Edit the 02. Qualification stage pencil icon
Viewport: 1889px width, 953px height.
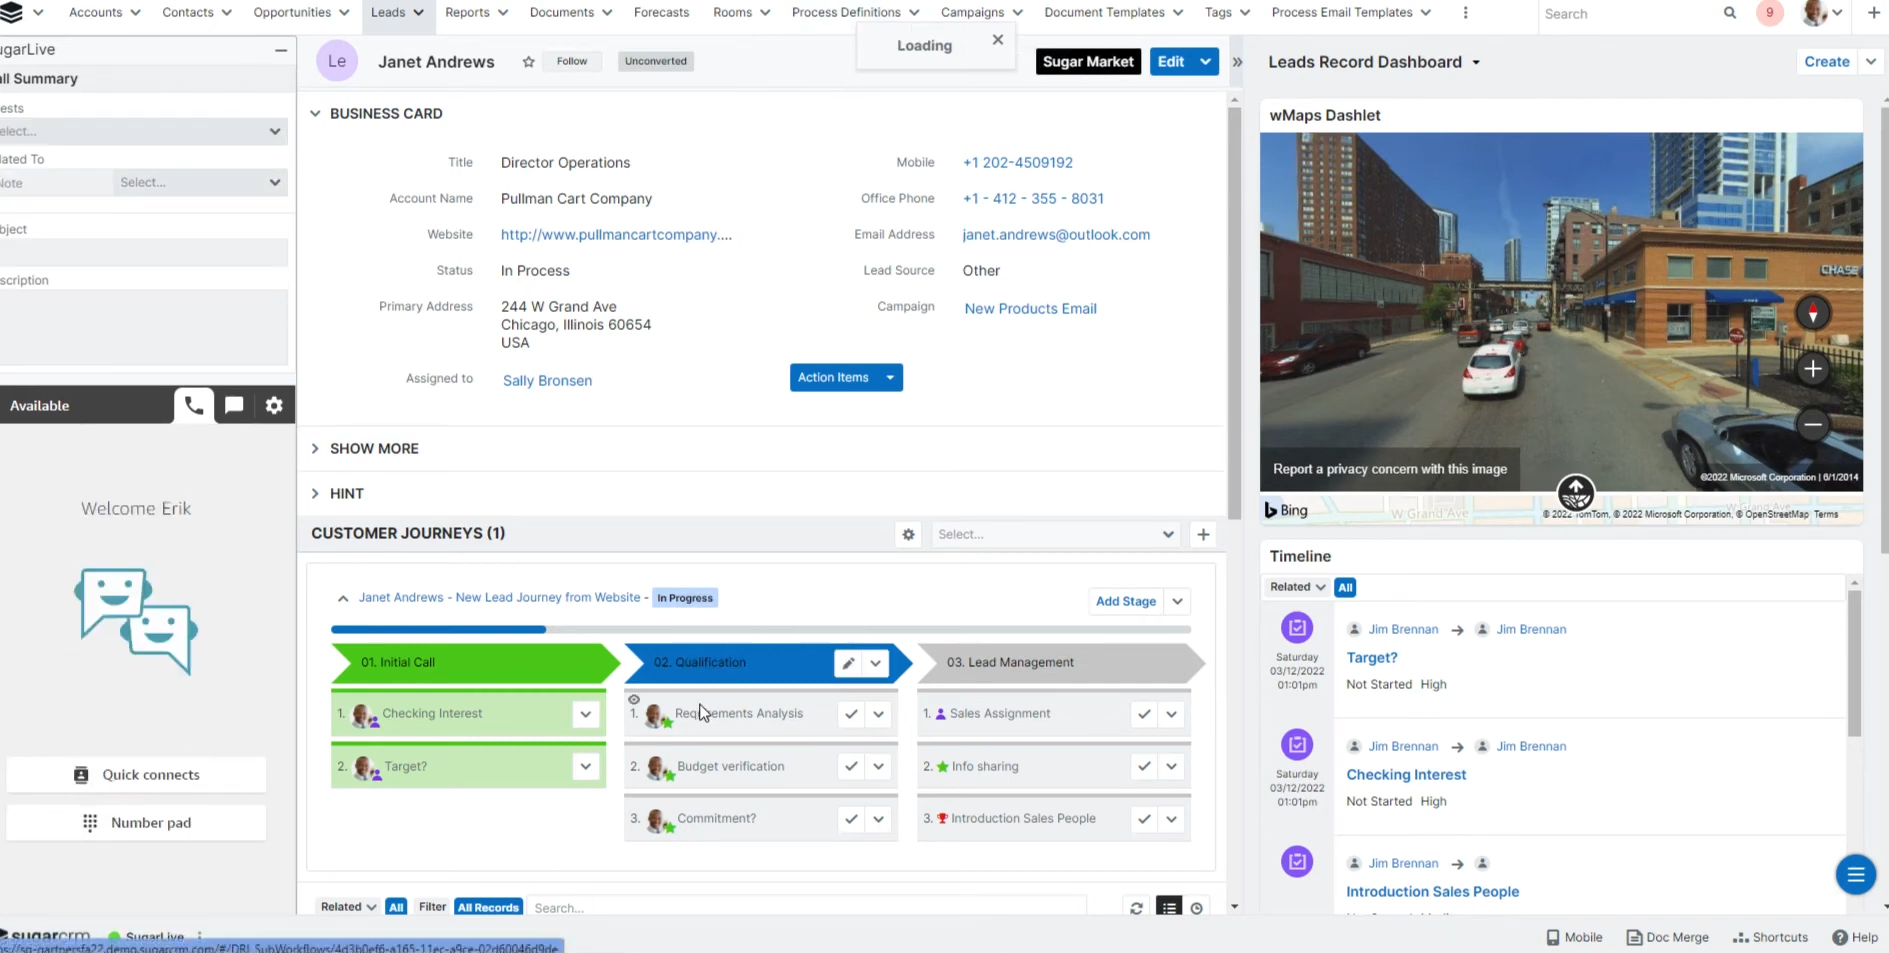click(848, 663)
